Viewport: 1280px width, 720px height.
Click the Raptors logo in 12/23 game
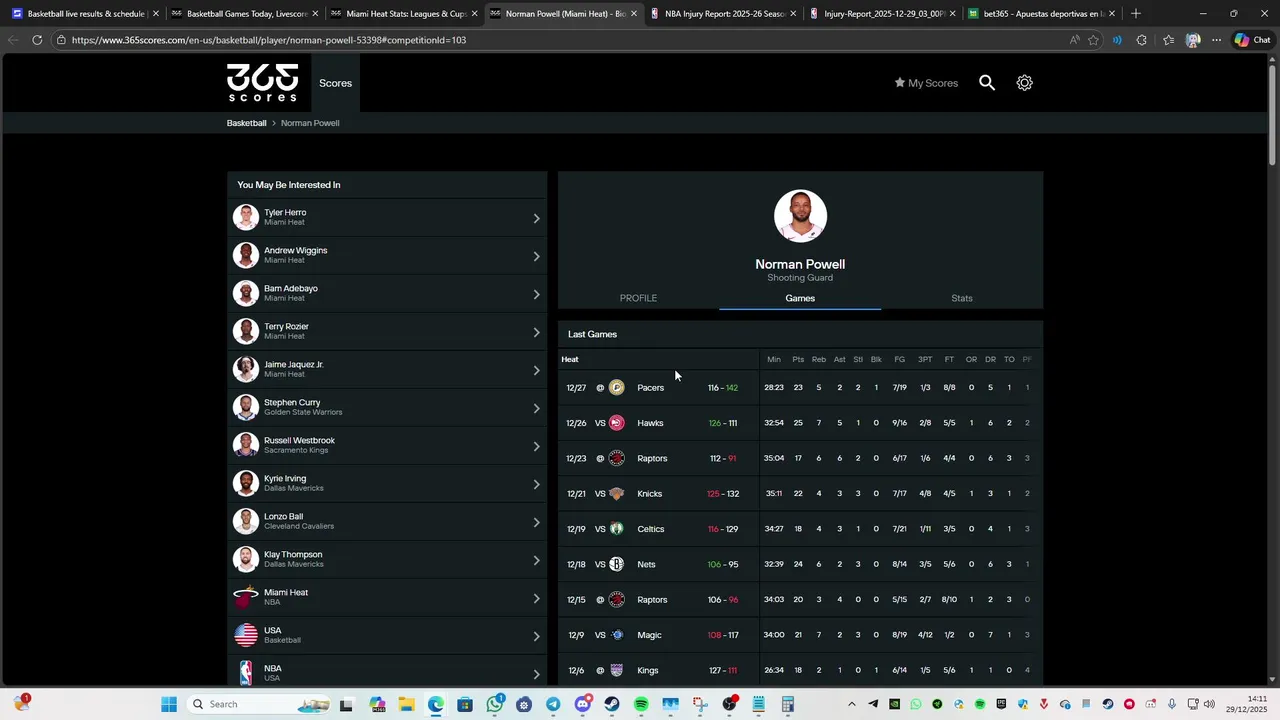pyautogui.click(x=616, y=458)
